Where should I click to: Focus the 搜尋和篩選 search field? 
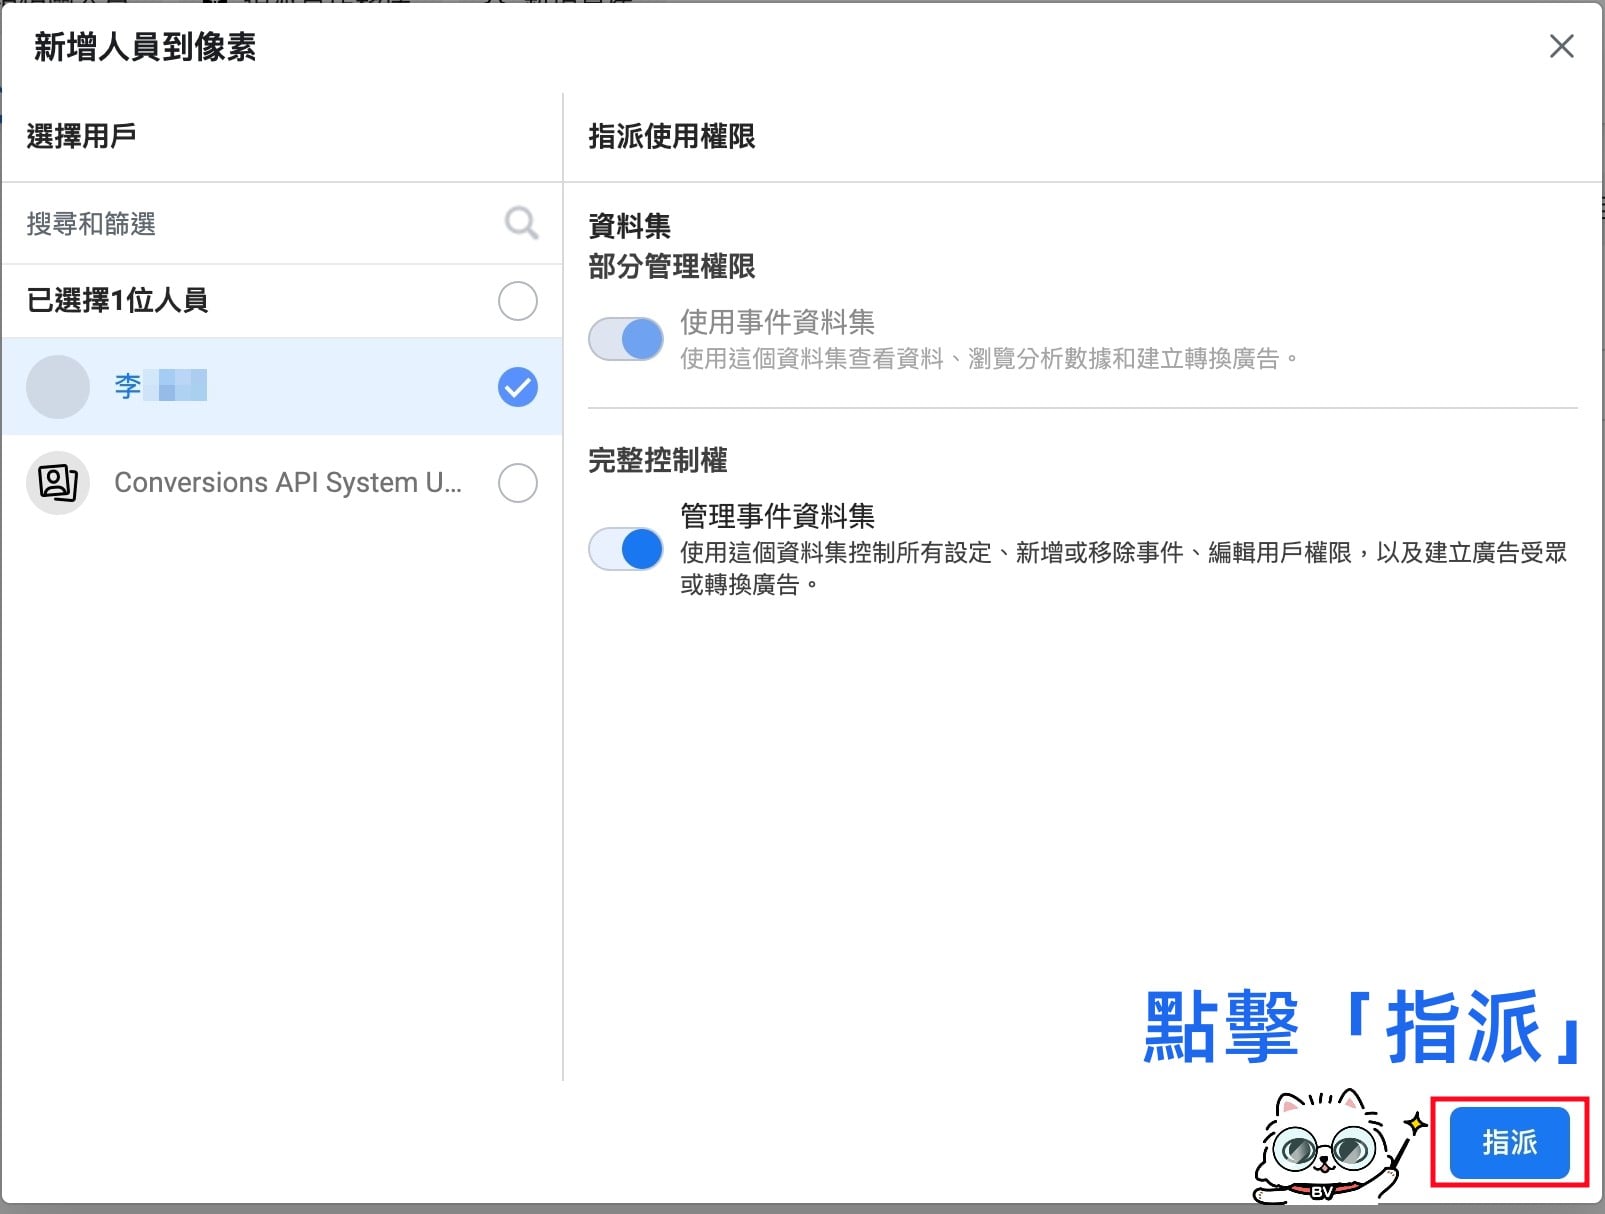pos(282,223)
